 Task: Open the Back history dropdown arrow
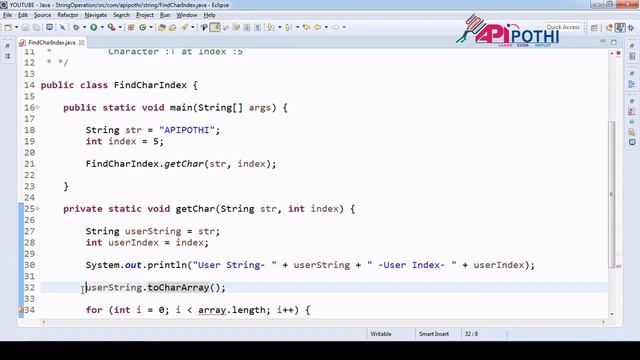coord(327,27)
